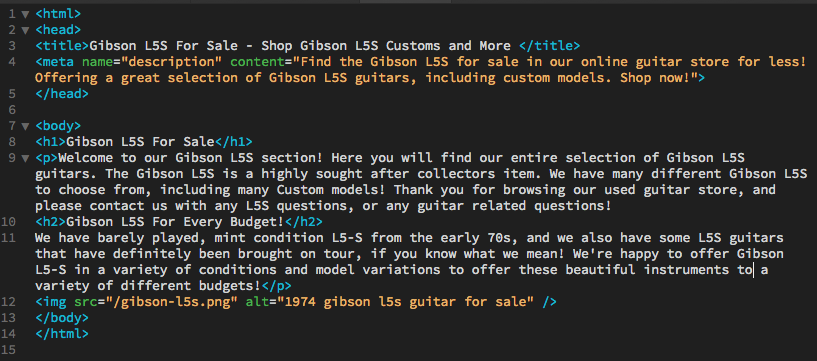
Task: Select line number 3 in the gutter
Action: (x=12, y=46)
